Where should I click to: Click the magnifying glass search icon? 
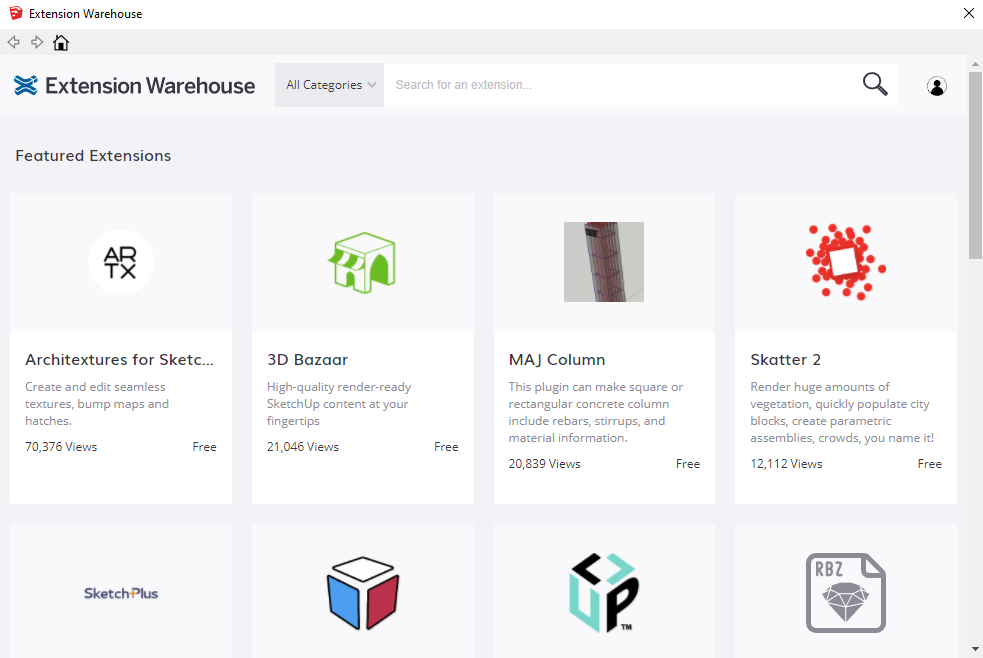click(x=875, y=85)
